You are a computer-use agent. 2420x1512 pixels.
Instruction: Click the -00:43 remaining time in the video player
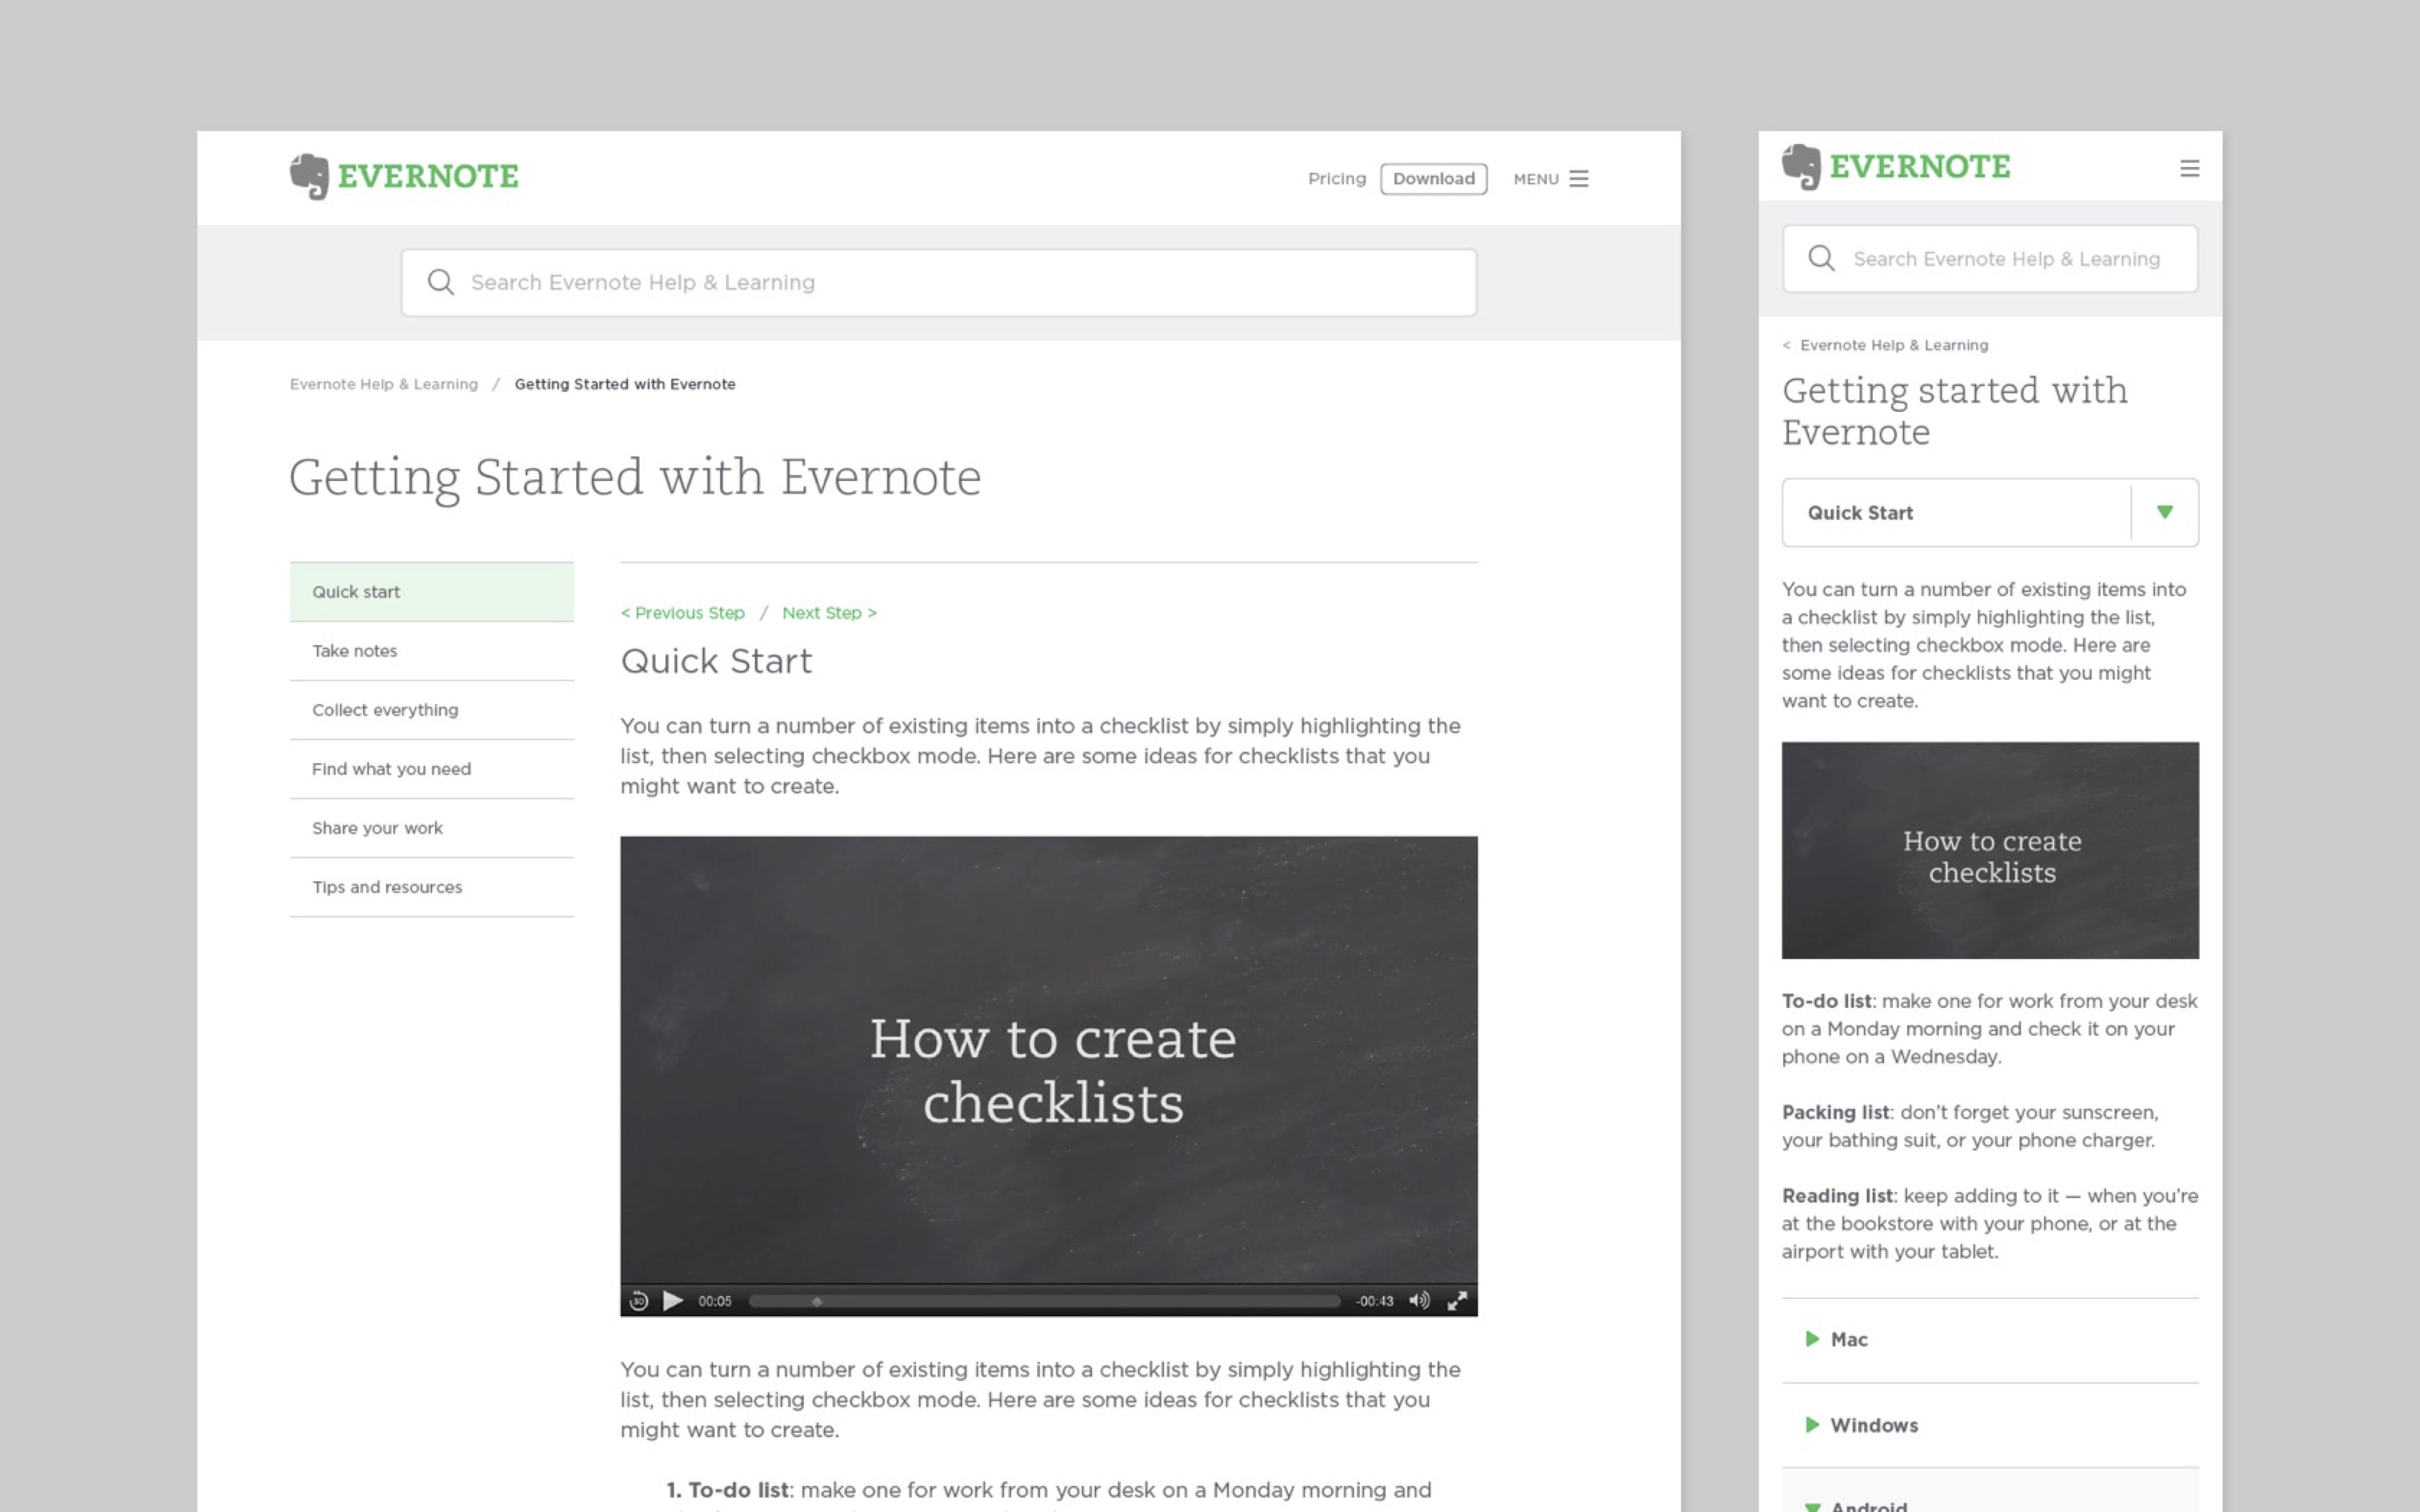pyautogui.click(x=1374, y=1301)
